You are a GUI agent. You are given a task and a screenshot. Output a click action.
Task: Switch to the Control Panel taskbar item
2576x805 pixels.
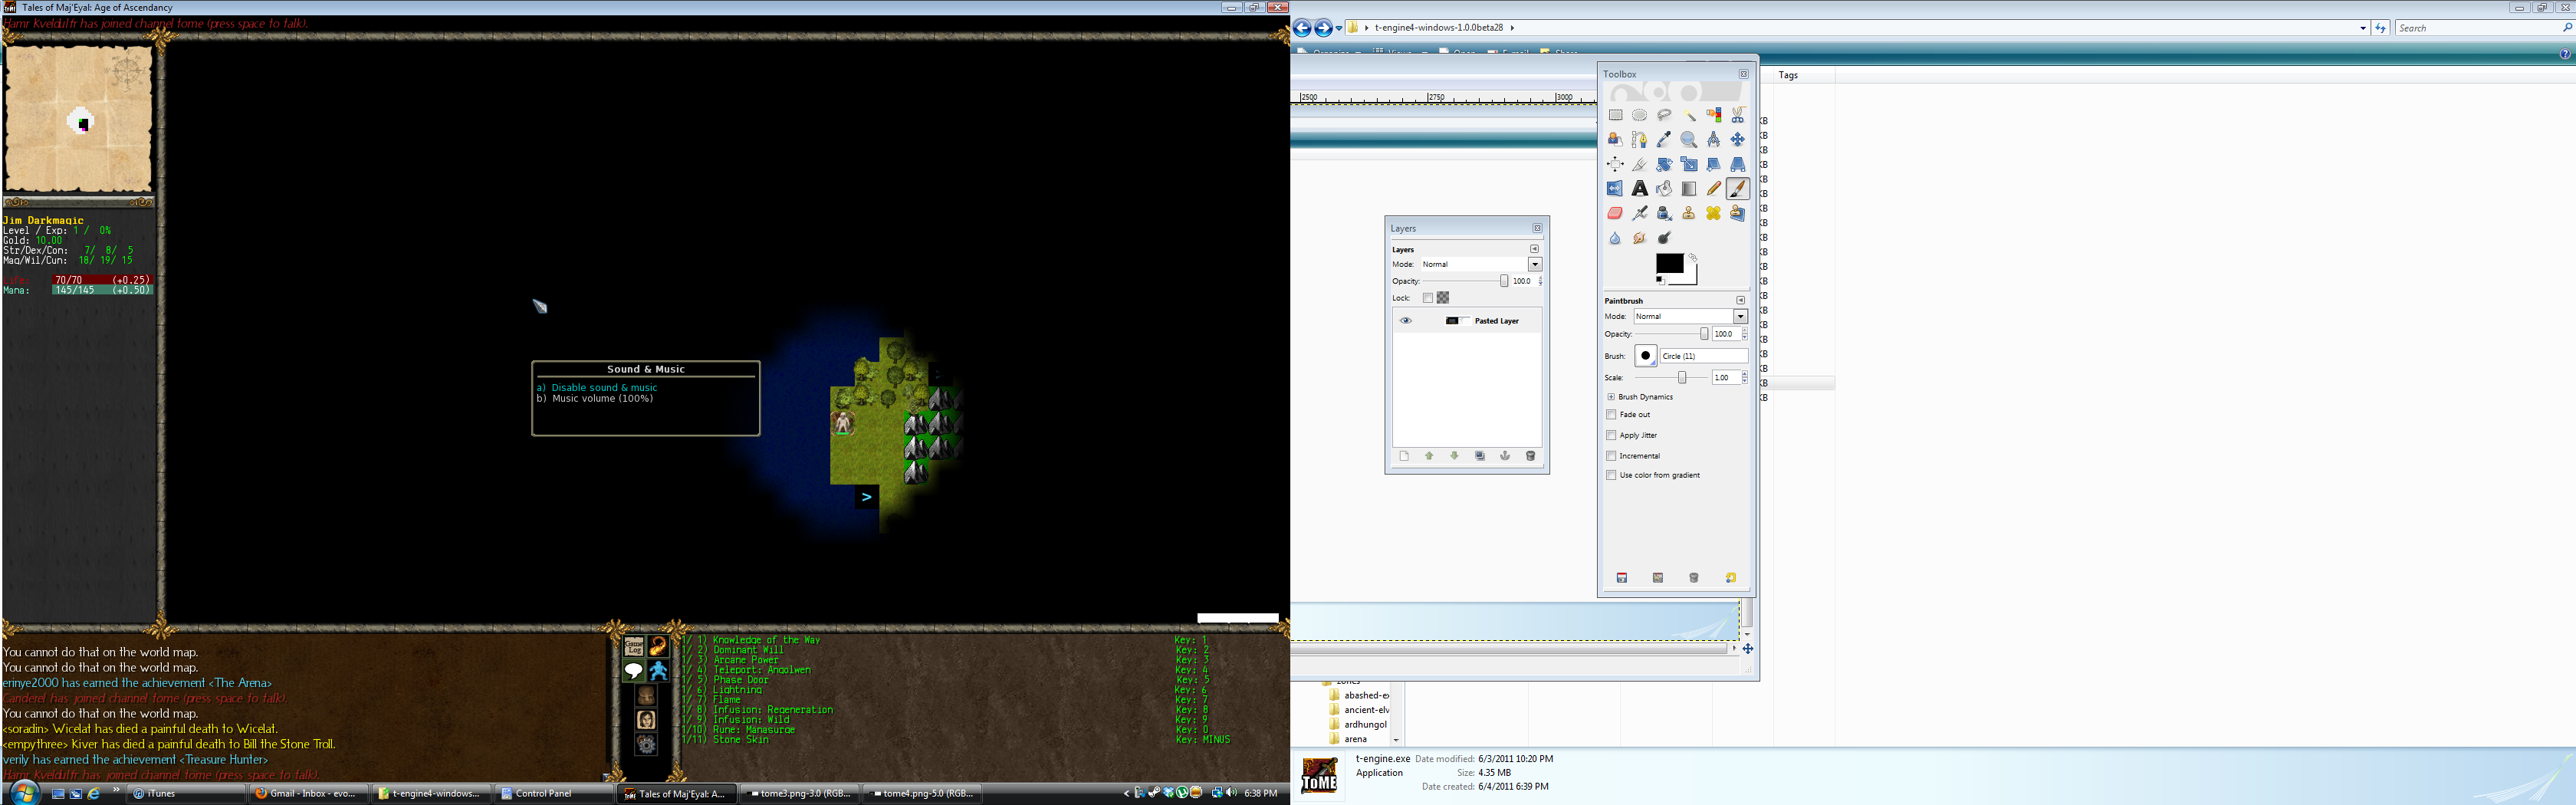(554, 793)
